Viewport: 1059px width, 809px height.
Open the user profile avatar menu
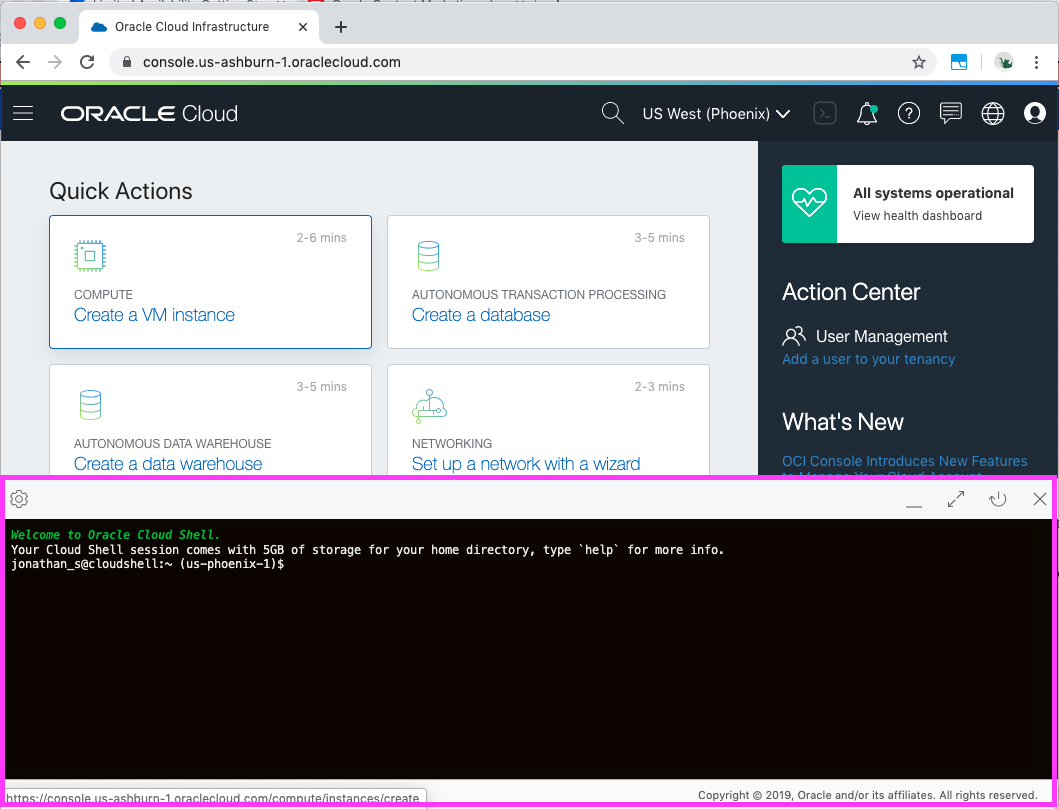click(x=1034, y=113)
